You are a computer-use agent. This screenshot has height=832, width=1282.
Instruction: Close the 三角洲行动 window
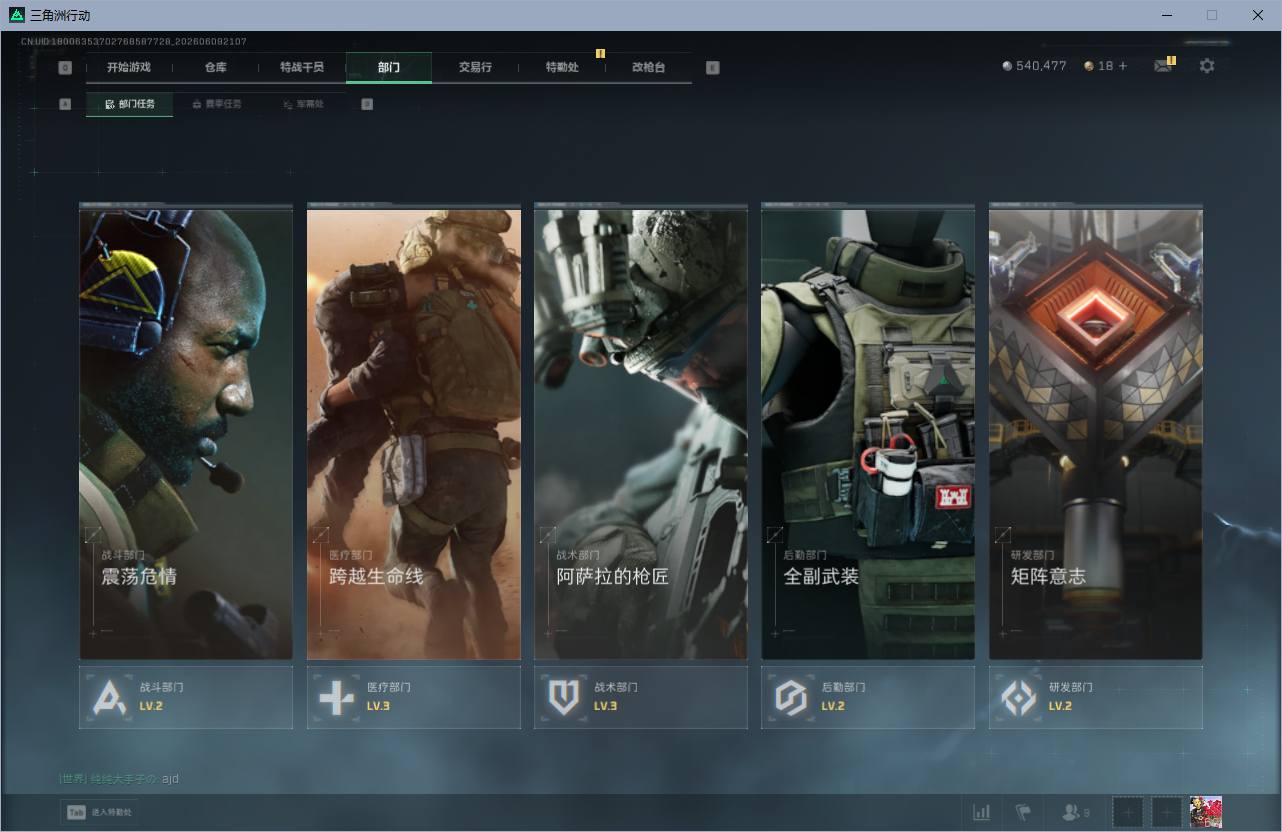pyautogui.click(x=1258, y=15)
